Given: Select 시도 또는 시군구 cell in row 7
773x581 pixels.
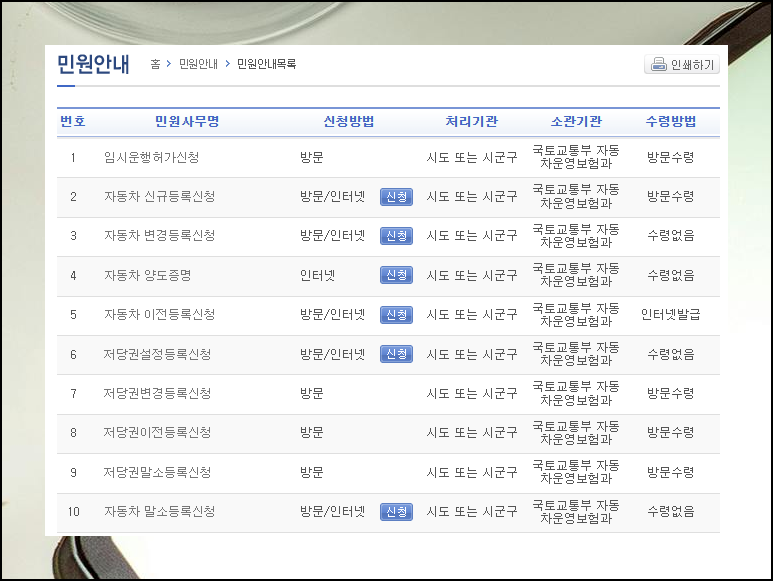Looking at the screenshot, I should point(472,393).
